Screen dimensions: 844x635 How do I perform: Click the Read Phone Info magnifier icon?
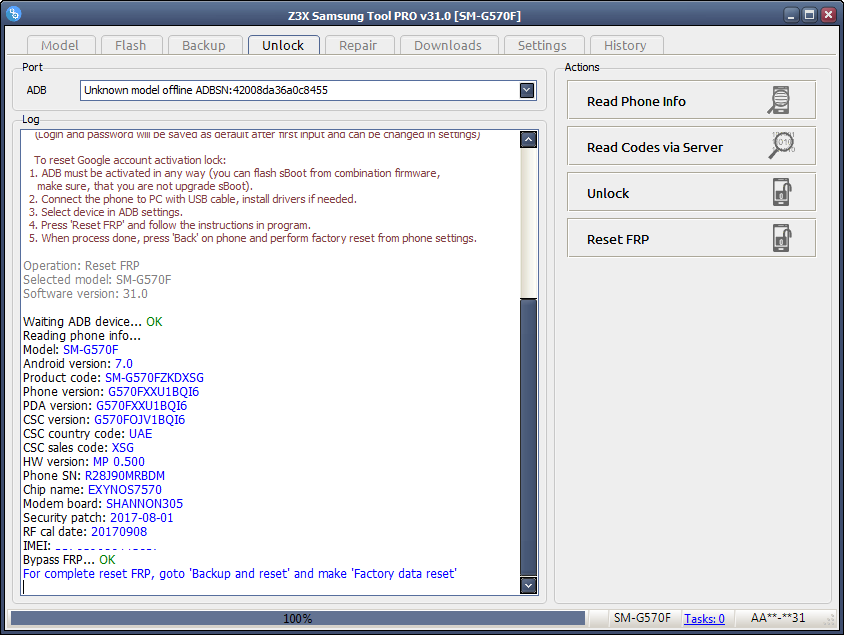pos(779,100)
